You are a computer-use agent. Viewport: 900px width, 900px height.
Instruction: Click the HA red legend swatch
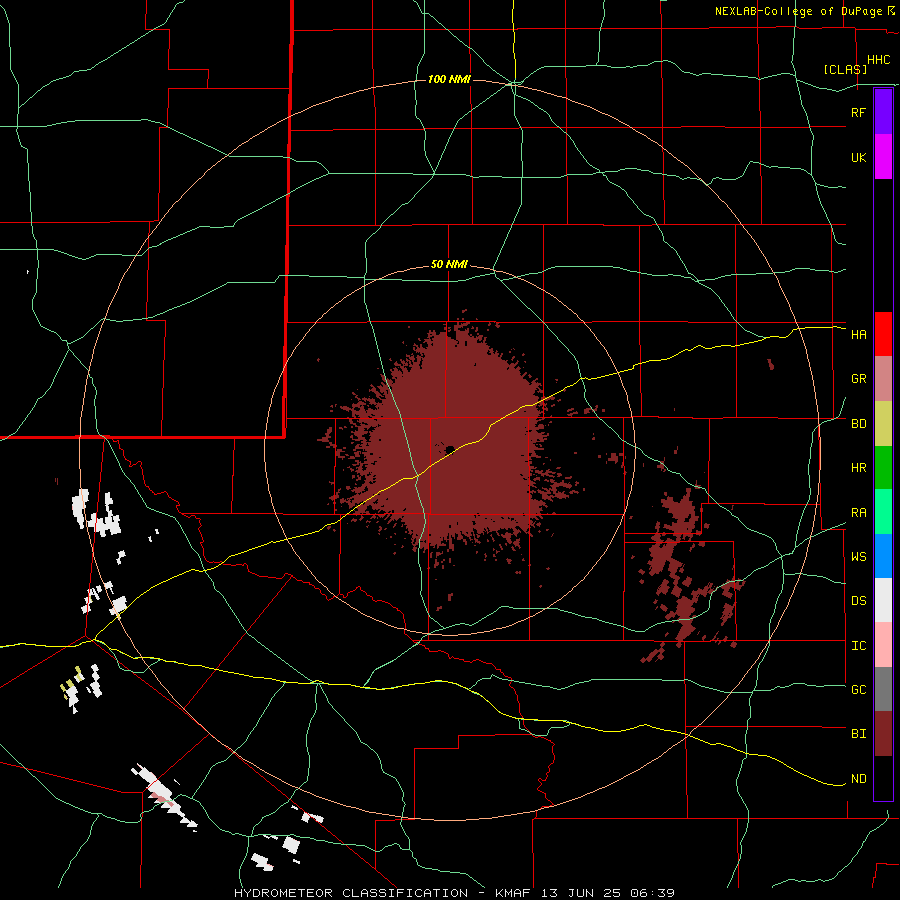[883, 334]
